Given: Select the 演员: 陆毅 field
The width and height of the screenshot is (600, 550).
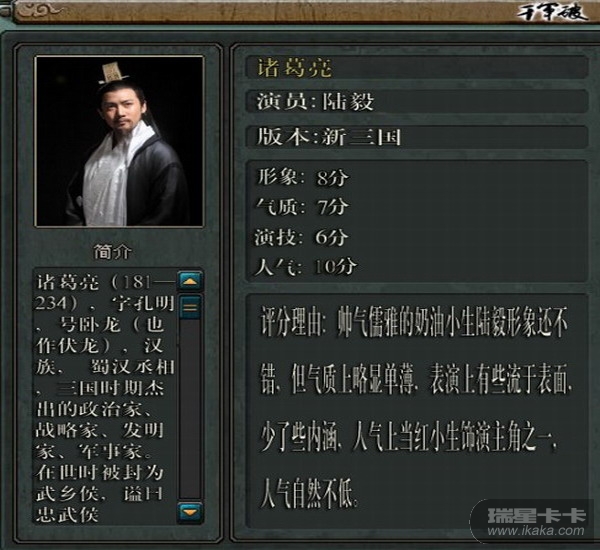Looking at the screenshot, I should click(417, 101).
